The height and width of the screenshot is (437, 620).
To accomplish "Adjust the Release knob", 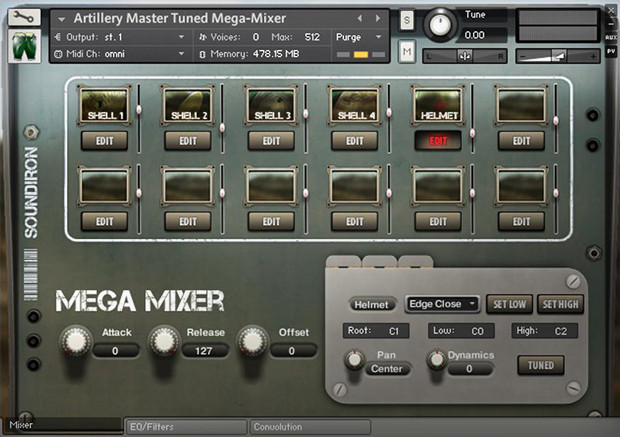I will click(164, 341).
